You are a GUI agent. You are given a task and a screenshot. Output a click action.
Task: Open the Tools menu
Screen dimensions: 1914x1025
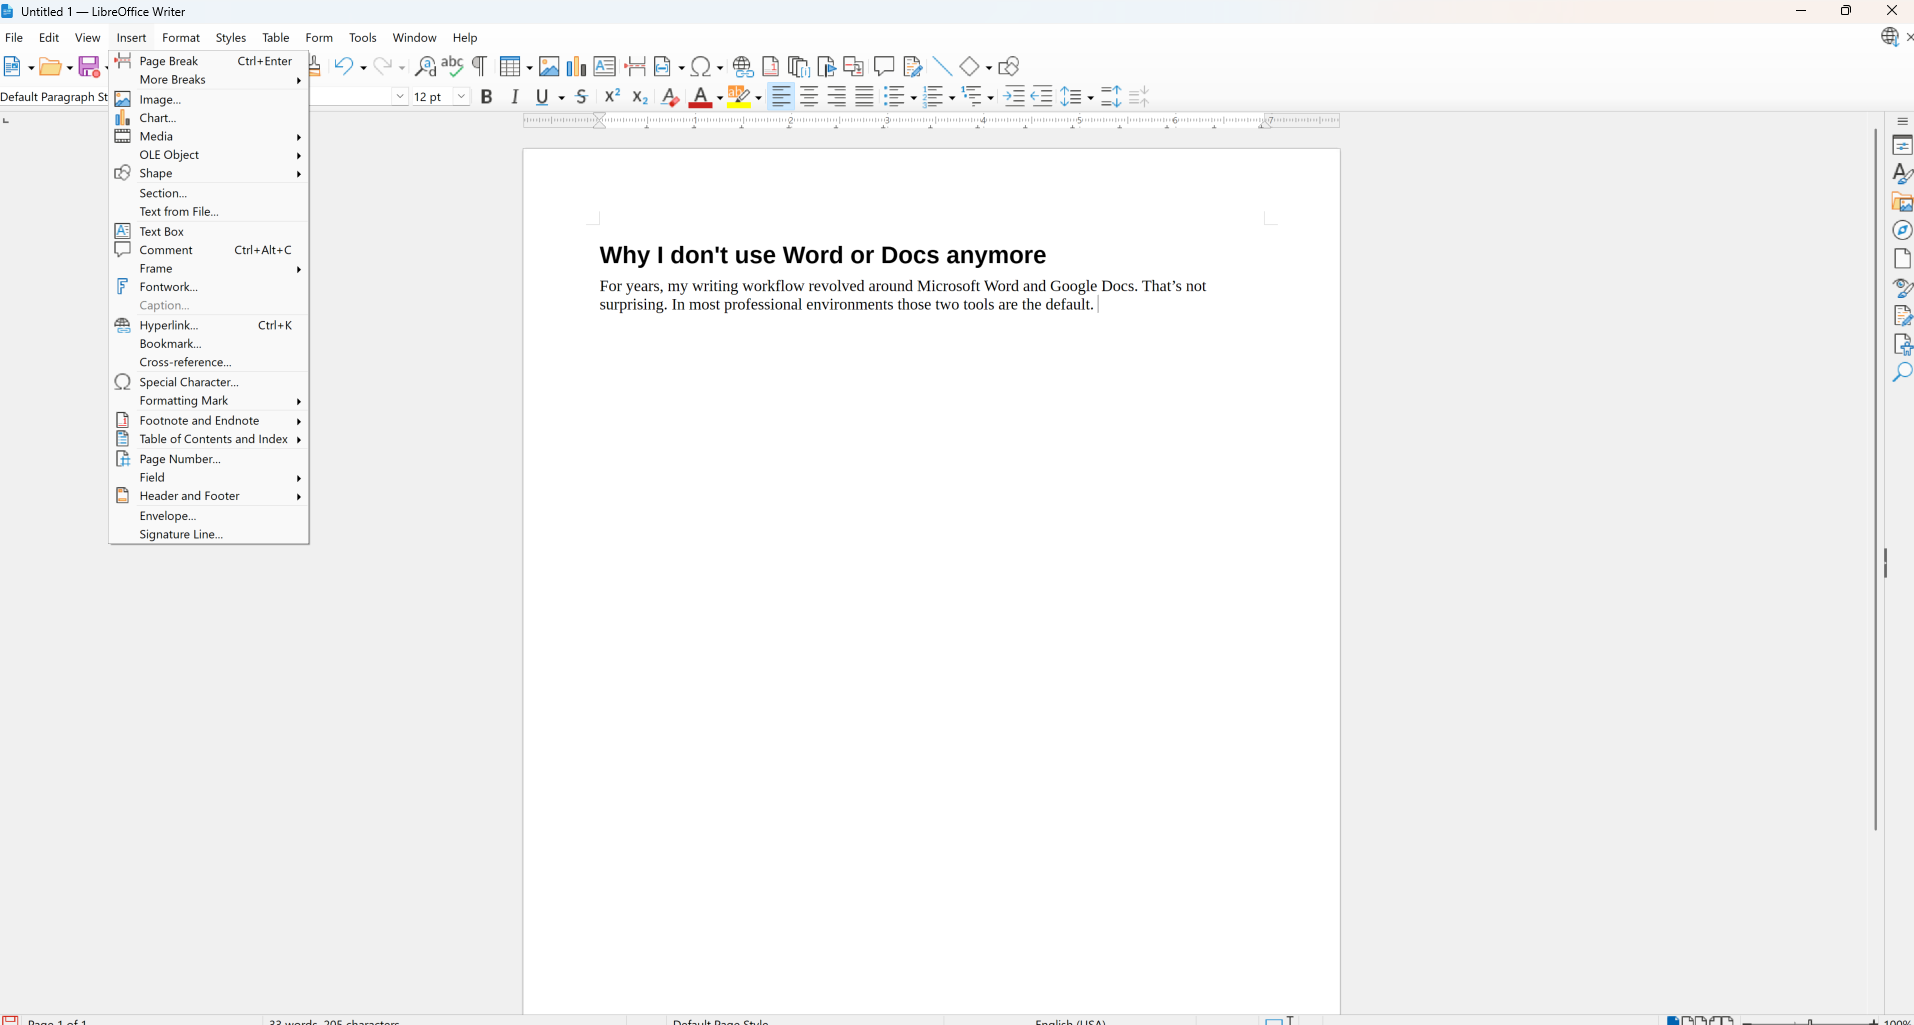[x=363, y=38]
